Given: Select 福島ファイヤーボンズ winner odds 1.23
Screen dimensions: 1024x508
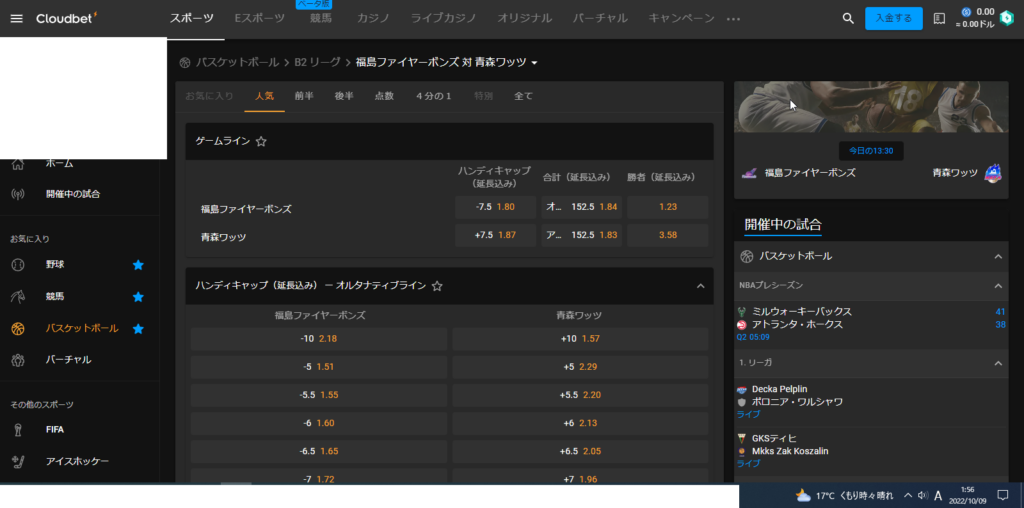Looking at the screenshot, I should pyautogui.click(x=668, y=207).
